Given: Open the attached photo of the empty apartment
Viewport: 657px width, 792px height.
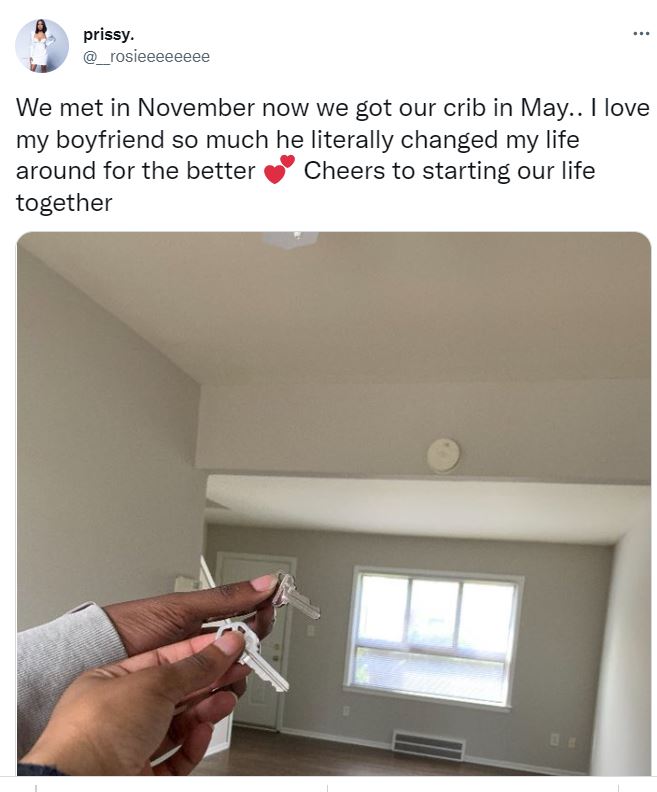Looking at the screenshot, I should [334, 504].
